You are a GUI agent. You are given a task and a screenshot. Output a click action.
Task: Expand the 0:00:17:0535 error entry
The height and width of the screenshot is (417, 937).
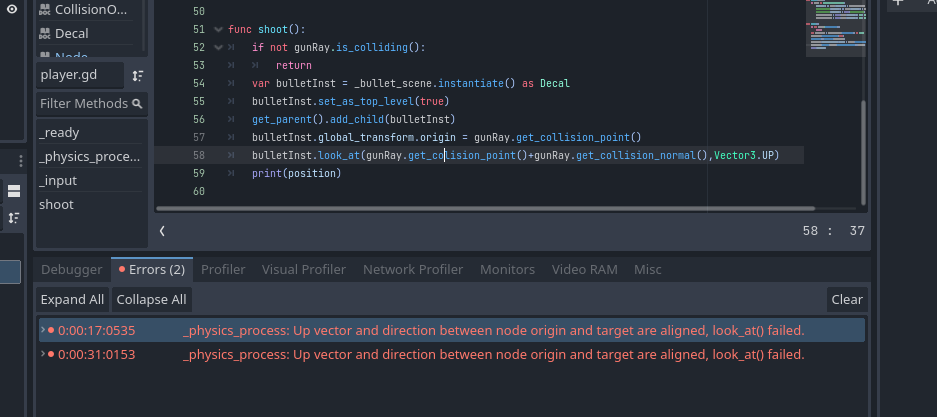[x=43, y=329]
